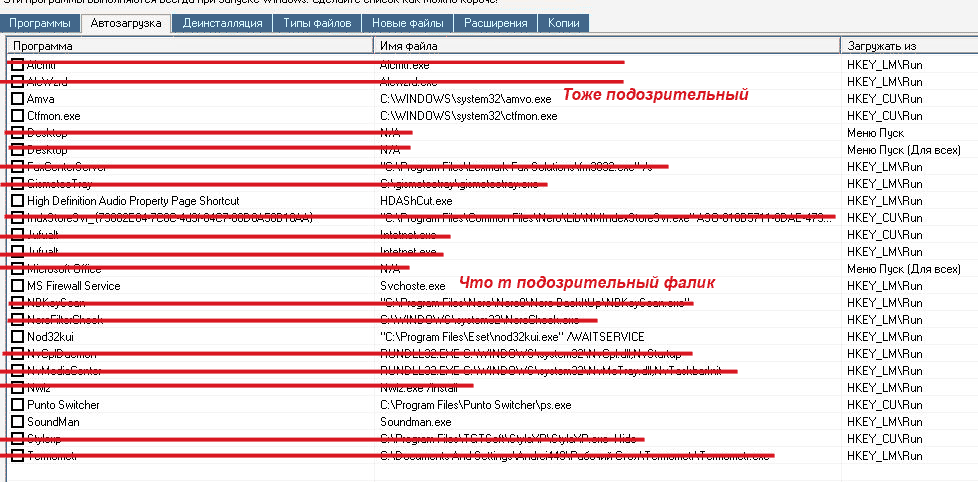
Task: Click HKEY_CU\Run in the Stylexp row
Action: click(x=884, y=439)
